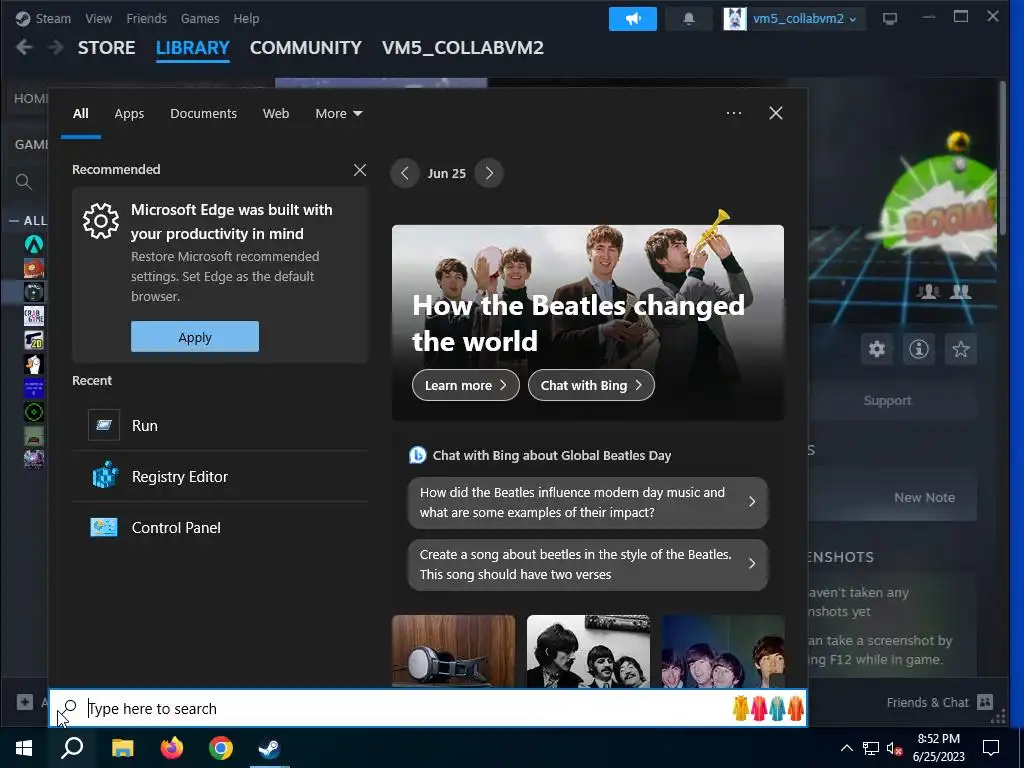Go to Steam LIBRARY section

pos(193,48)
